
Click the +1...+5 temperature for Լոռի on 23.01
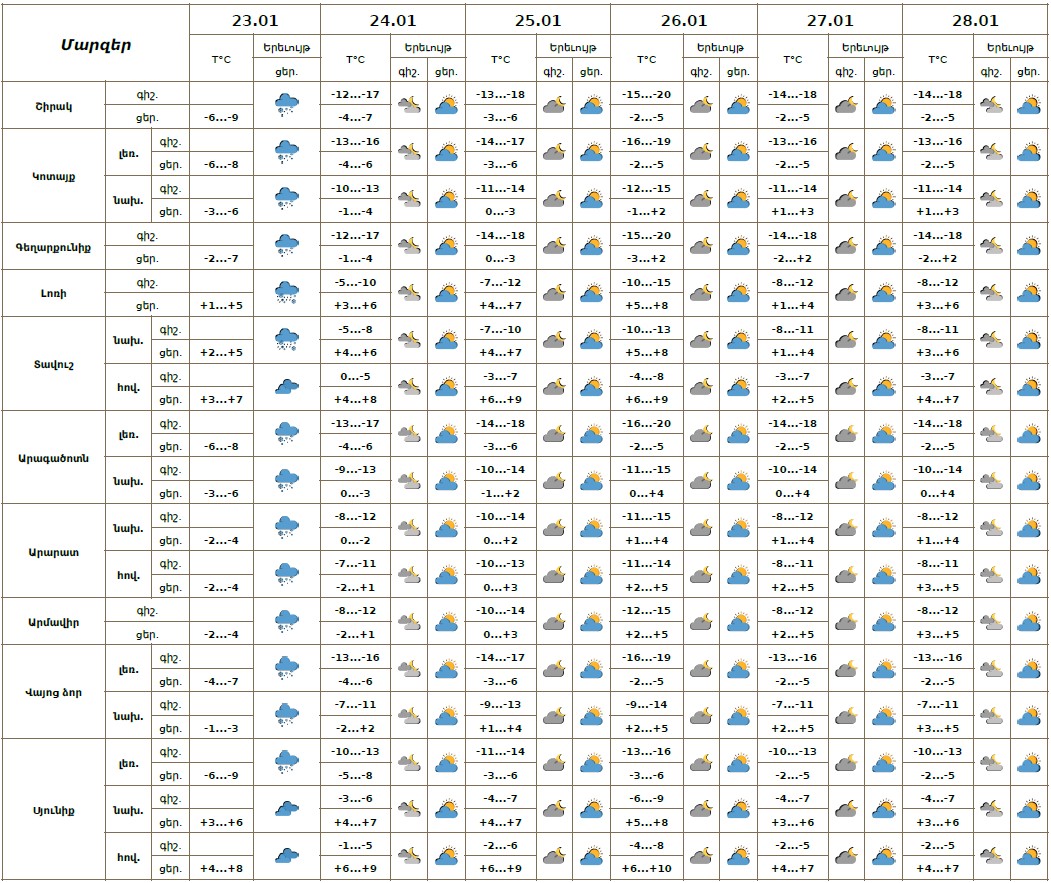[x=221, y=305]
